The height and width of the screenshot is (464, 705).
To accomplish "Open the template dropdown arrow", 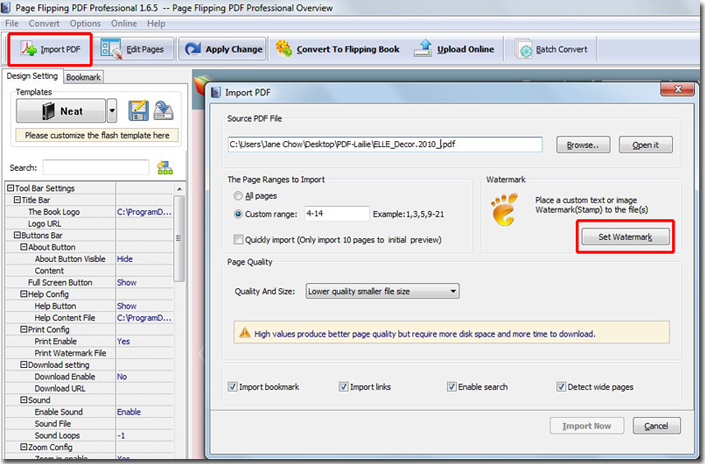I will 112,111.
